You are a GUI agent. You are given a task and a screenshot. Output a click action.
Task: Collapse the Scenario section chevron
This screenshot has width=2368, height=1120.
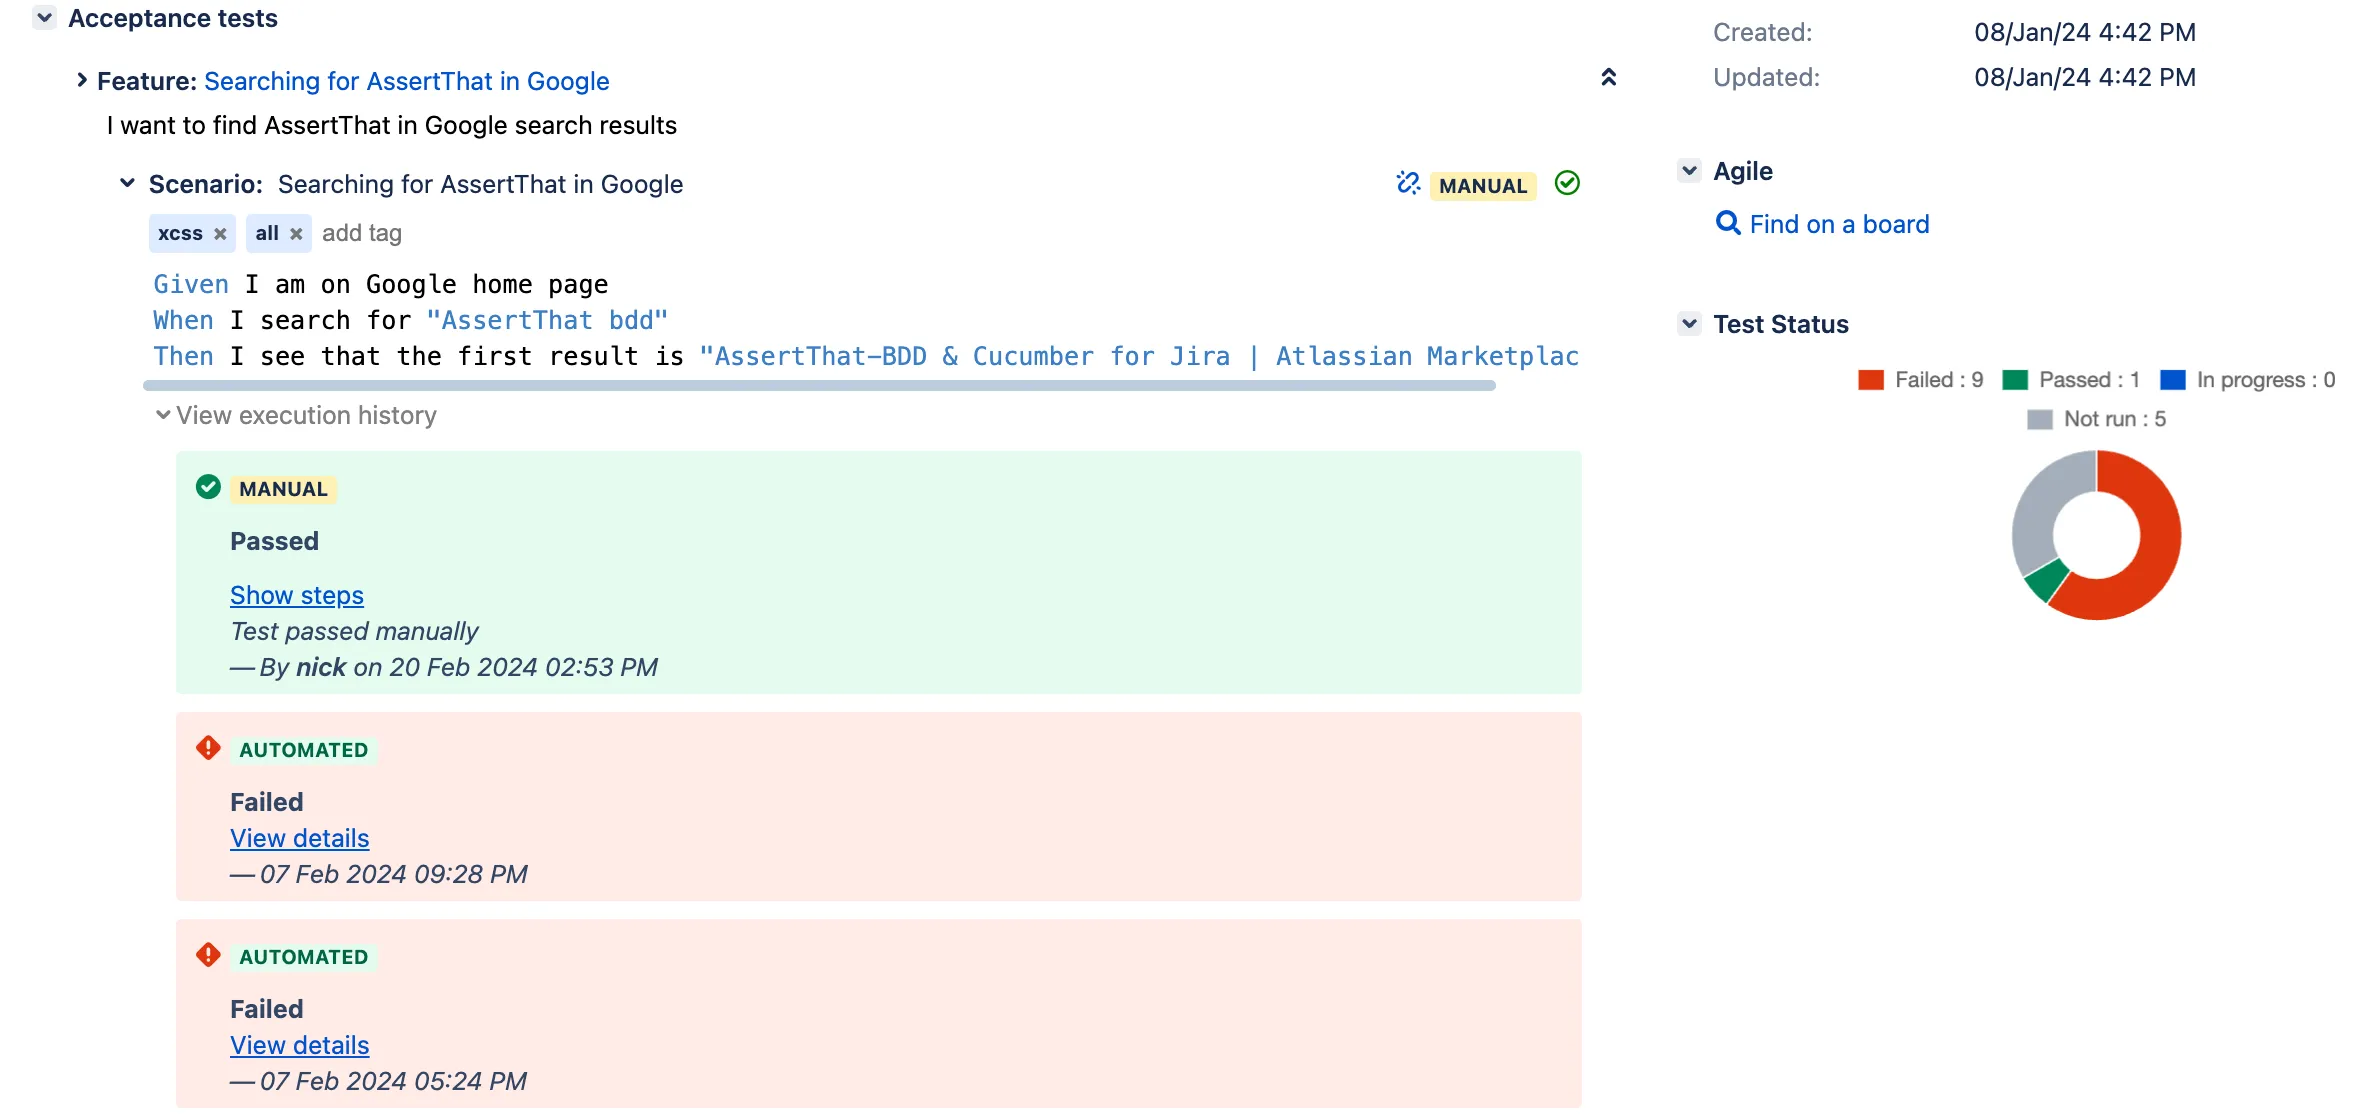pyautogui.click(x=127, y=183)
